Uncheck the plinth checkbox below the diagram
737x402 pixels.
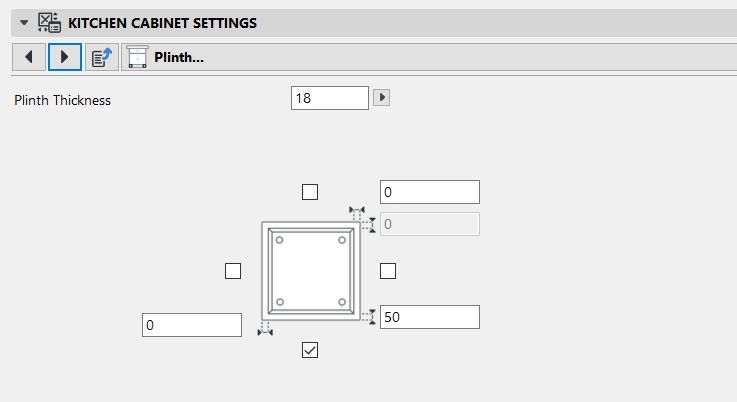[x=310, y=349]
